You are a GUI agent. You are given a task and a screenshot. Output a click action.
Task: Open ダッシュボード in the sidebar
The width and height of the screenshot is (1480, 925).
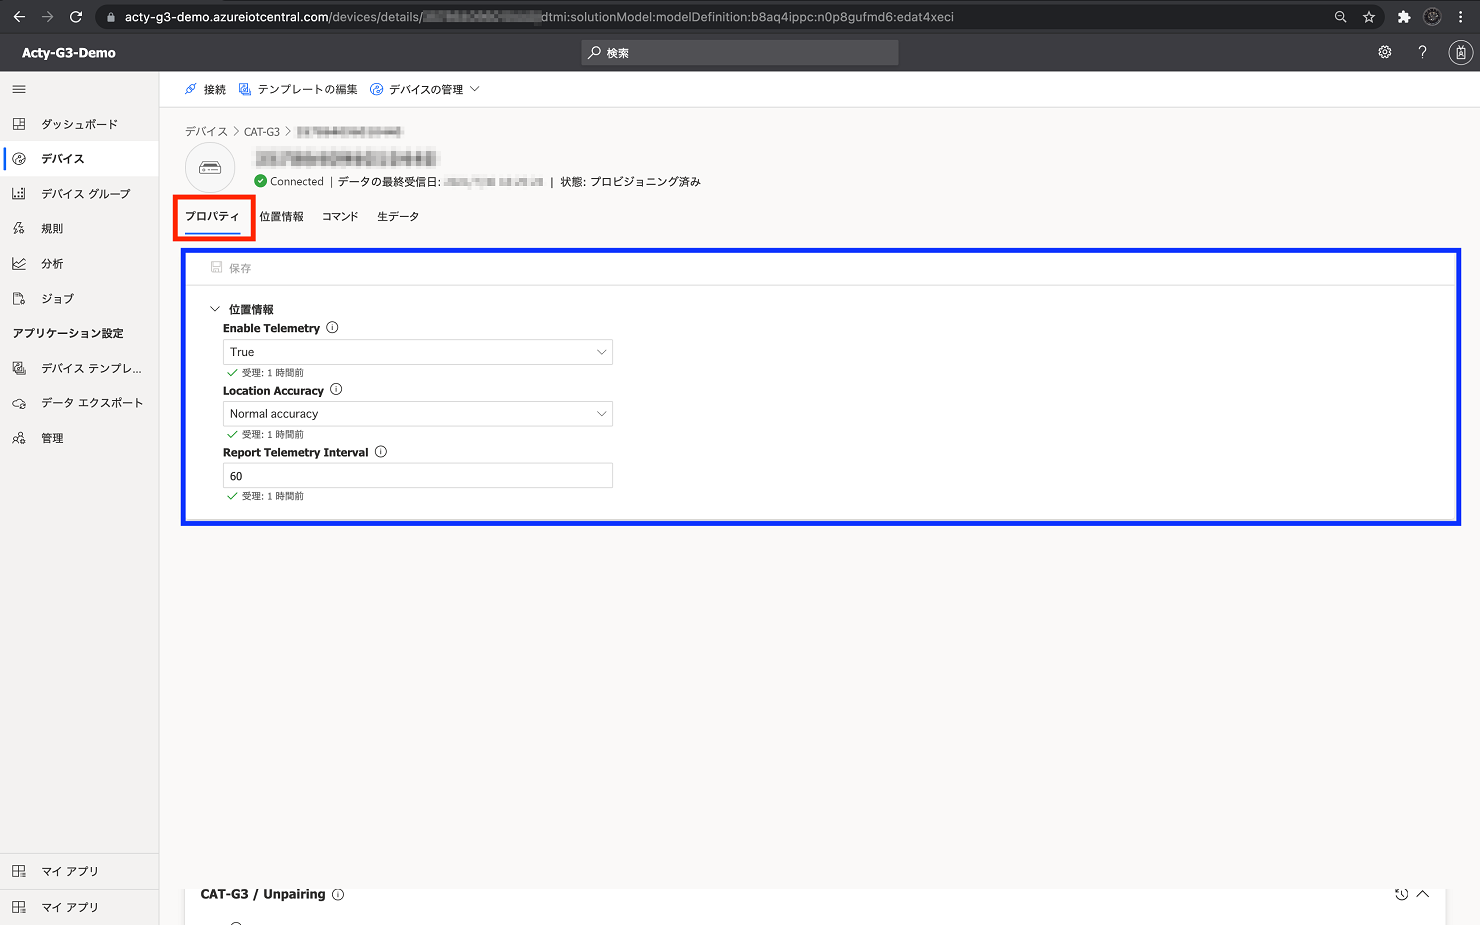pyautogui.click(x=79, y=124)
